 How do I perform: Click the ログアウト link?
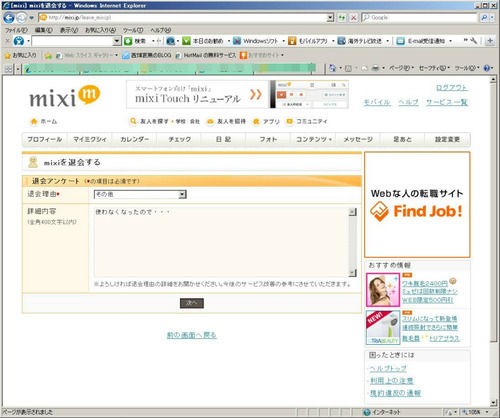[x=452, y=88]
